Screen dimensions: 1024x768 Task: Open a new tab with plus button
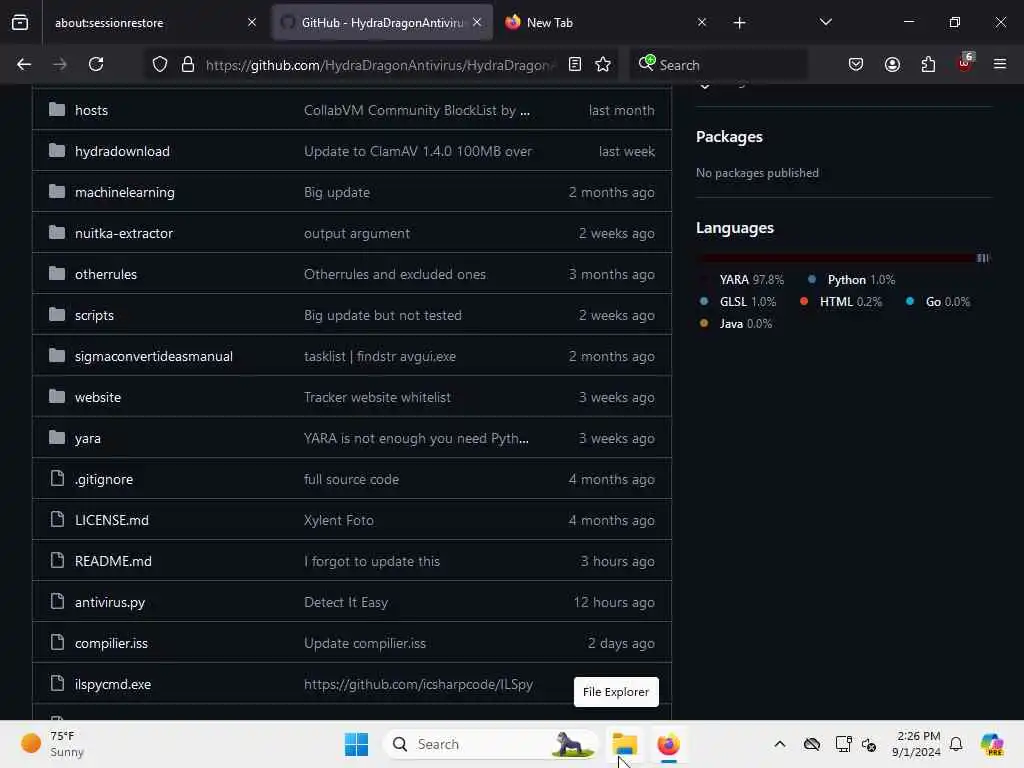739,23
